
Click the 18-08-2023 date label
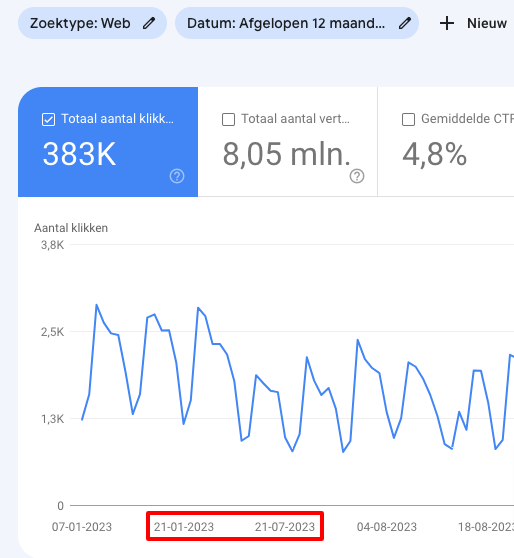coord(486,527)
